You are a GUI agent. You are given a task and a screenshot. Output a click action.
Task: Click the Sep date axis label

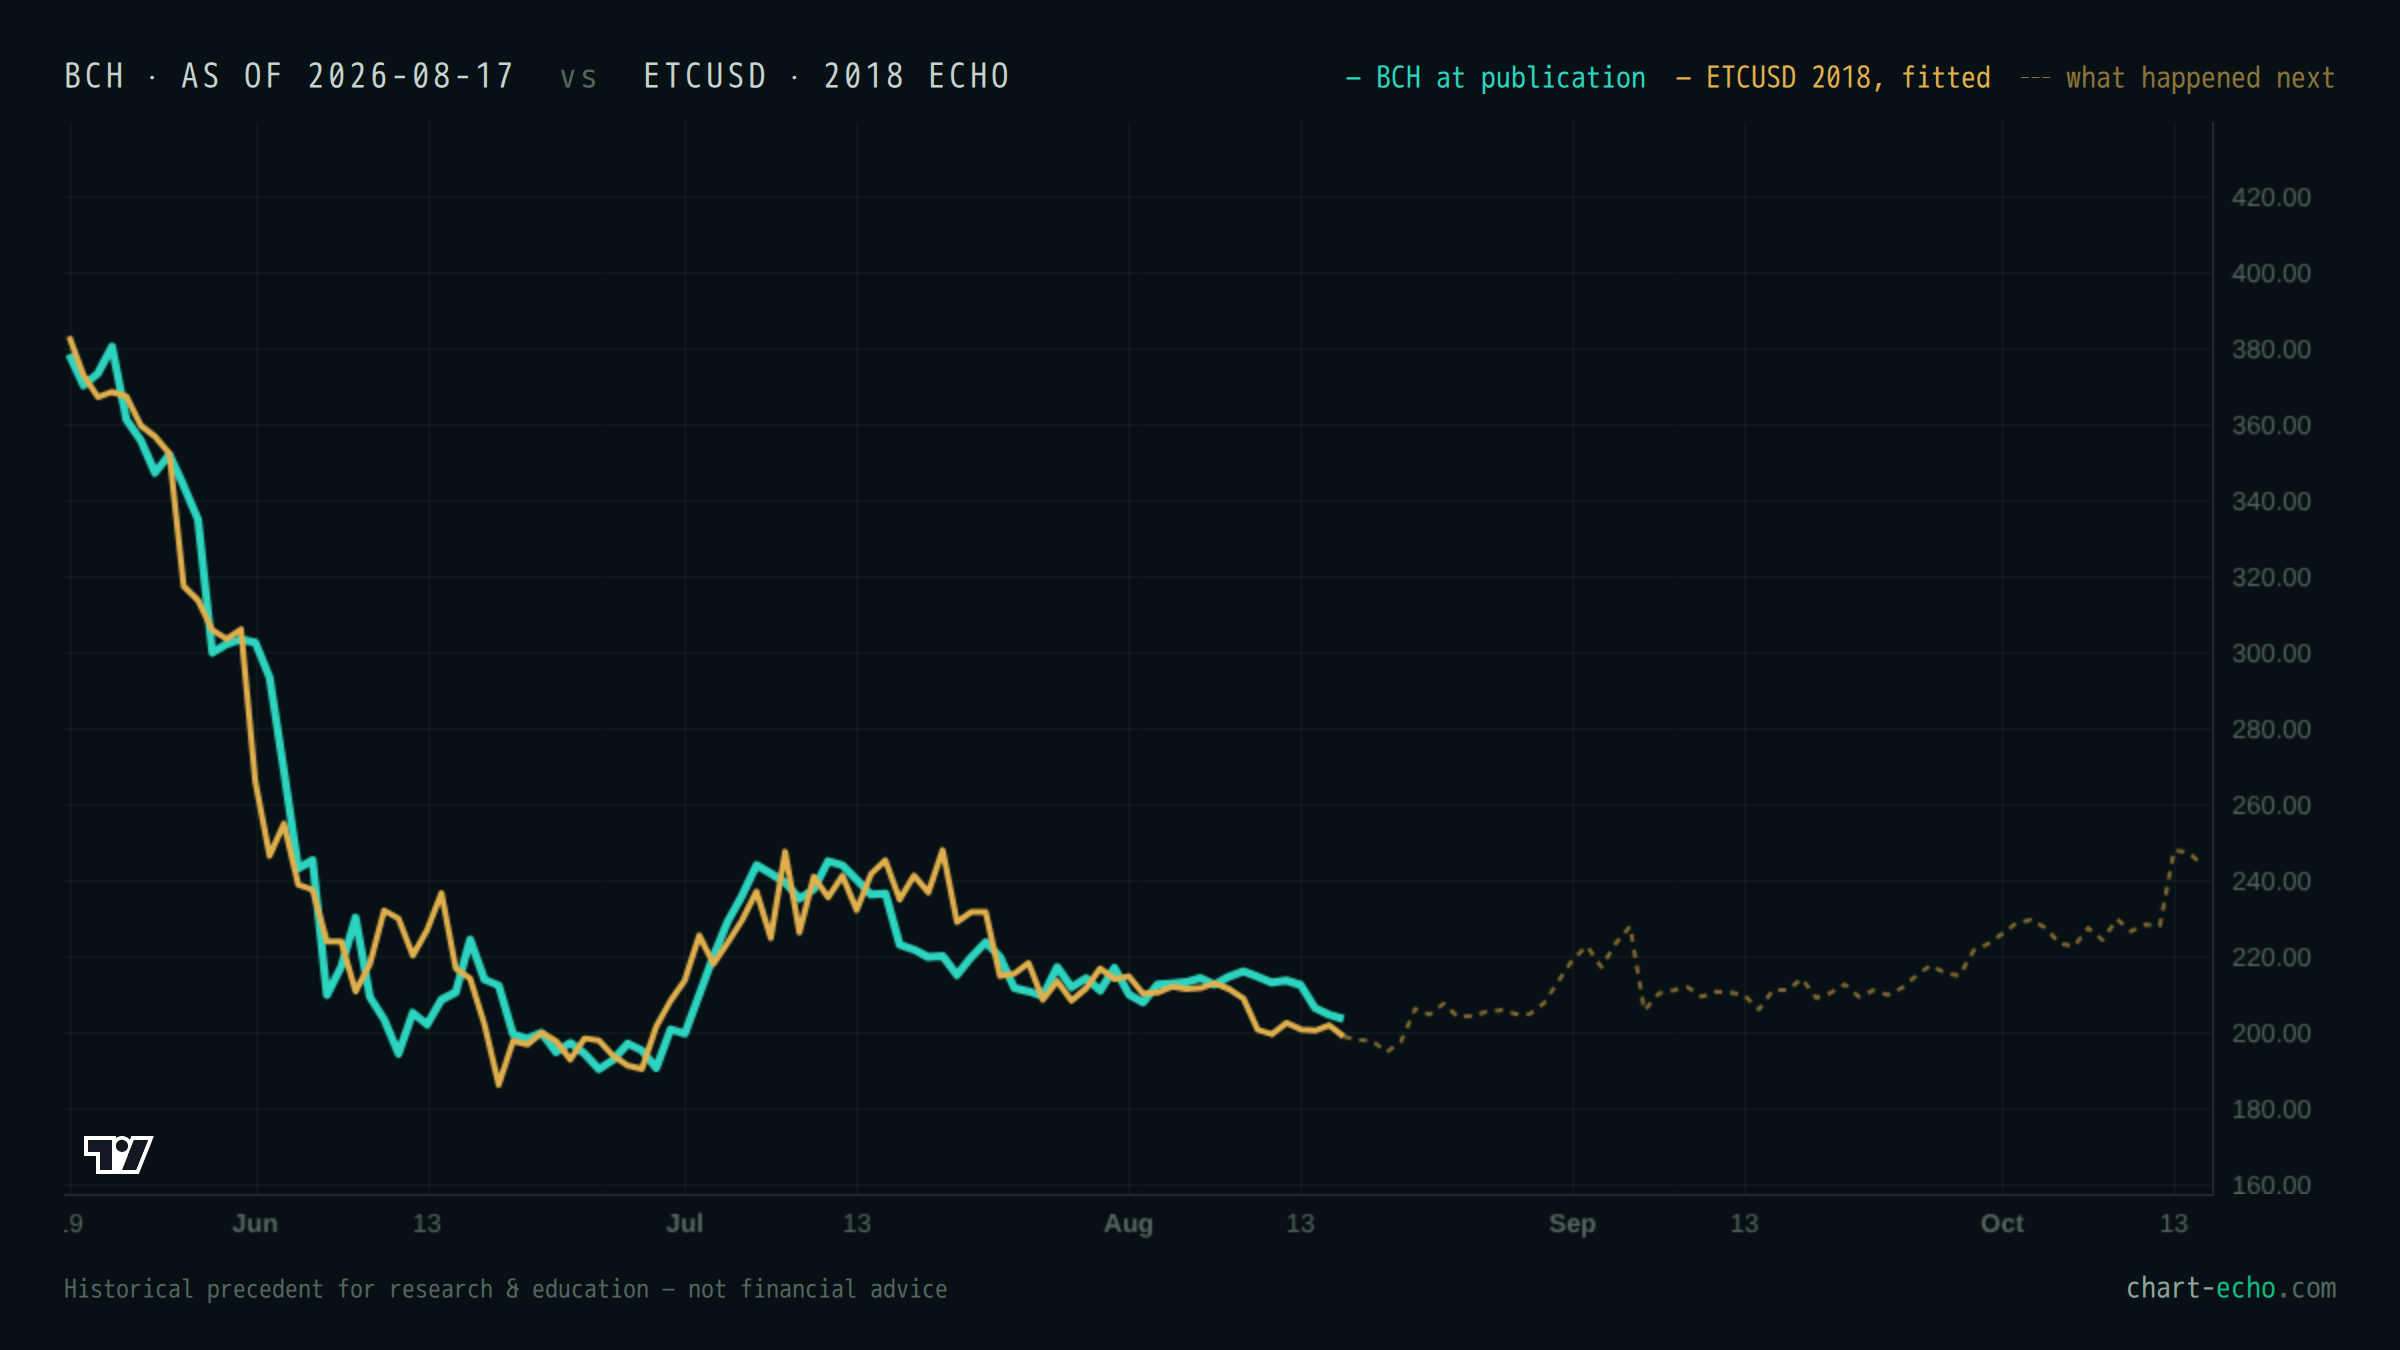point(1572,1223)
